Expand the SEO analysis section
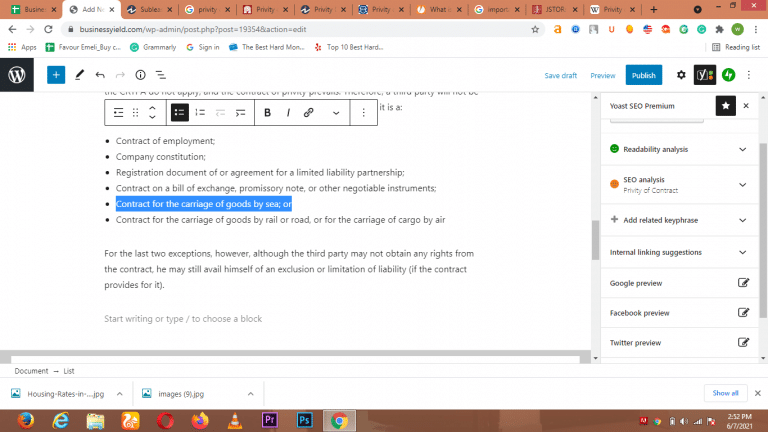This screenshot has width=768, height=432. [742, 184]
